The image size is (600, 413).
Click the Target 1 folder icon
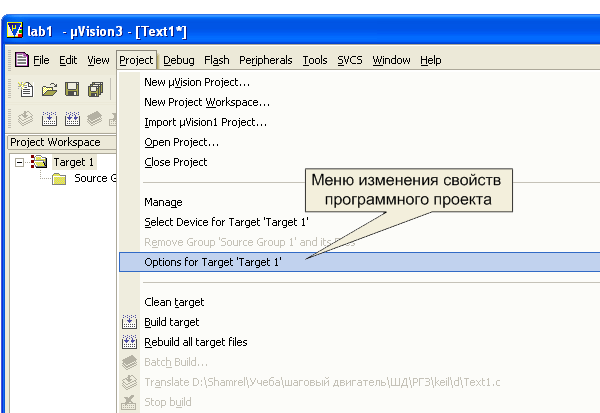39,162
